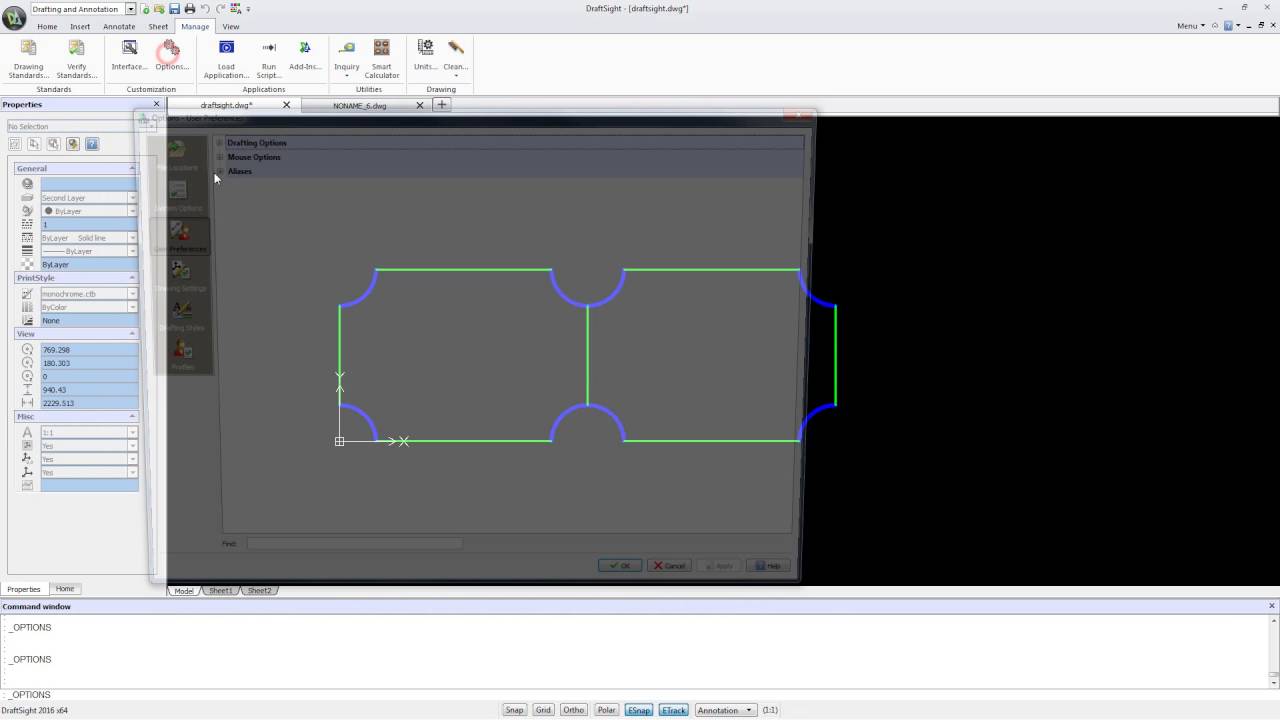Viewport: 1280px width, 720px height.
Task: Open the DraftSight application logo menu
Action: tap(14, 17)
